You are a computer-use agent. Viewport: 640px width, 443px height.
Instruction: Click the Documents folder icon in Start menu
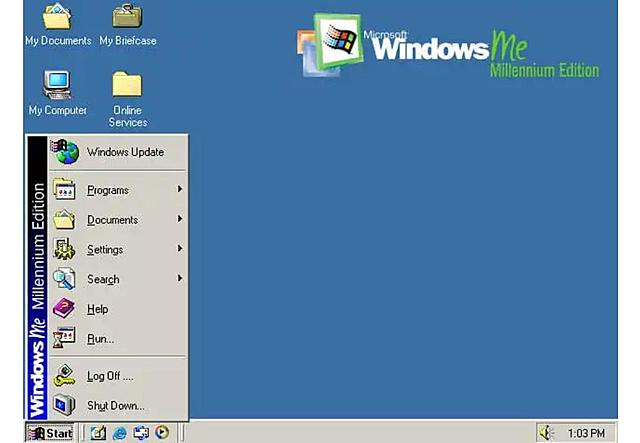(64, 220)
